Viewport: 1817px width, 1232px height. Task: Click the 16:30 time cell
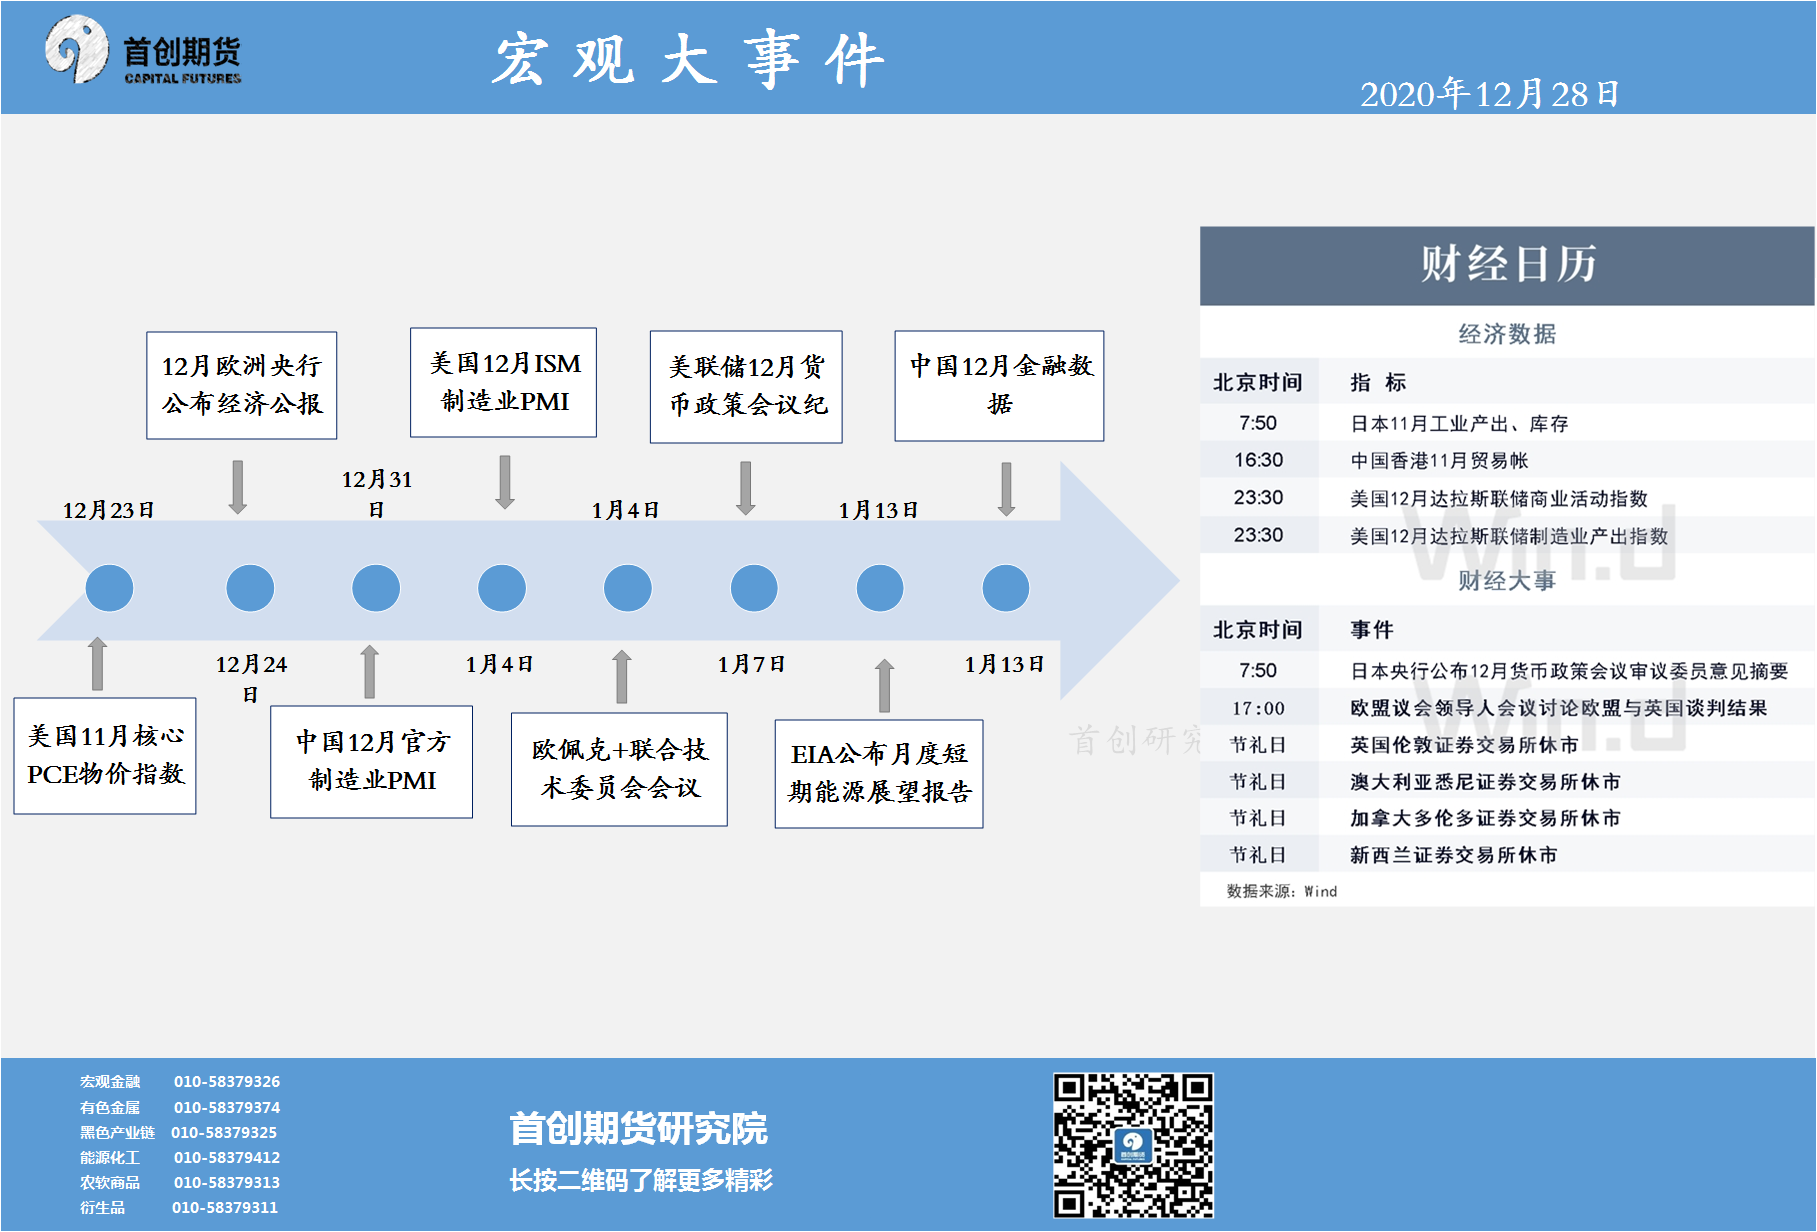pyautogui.click(x=1258, y=460)
